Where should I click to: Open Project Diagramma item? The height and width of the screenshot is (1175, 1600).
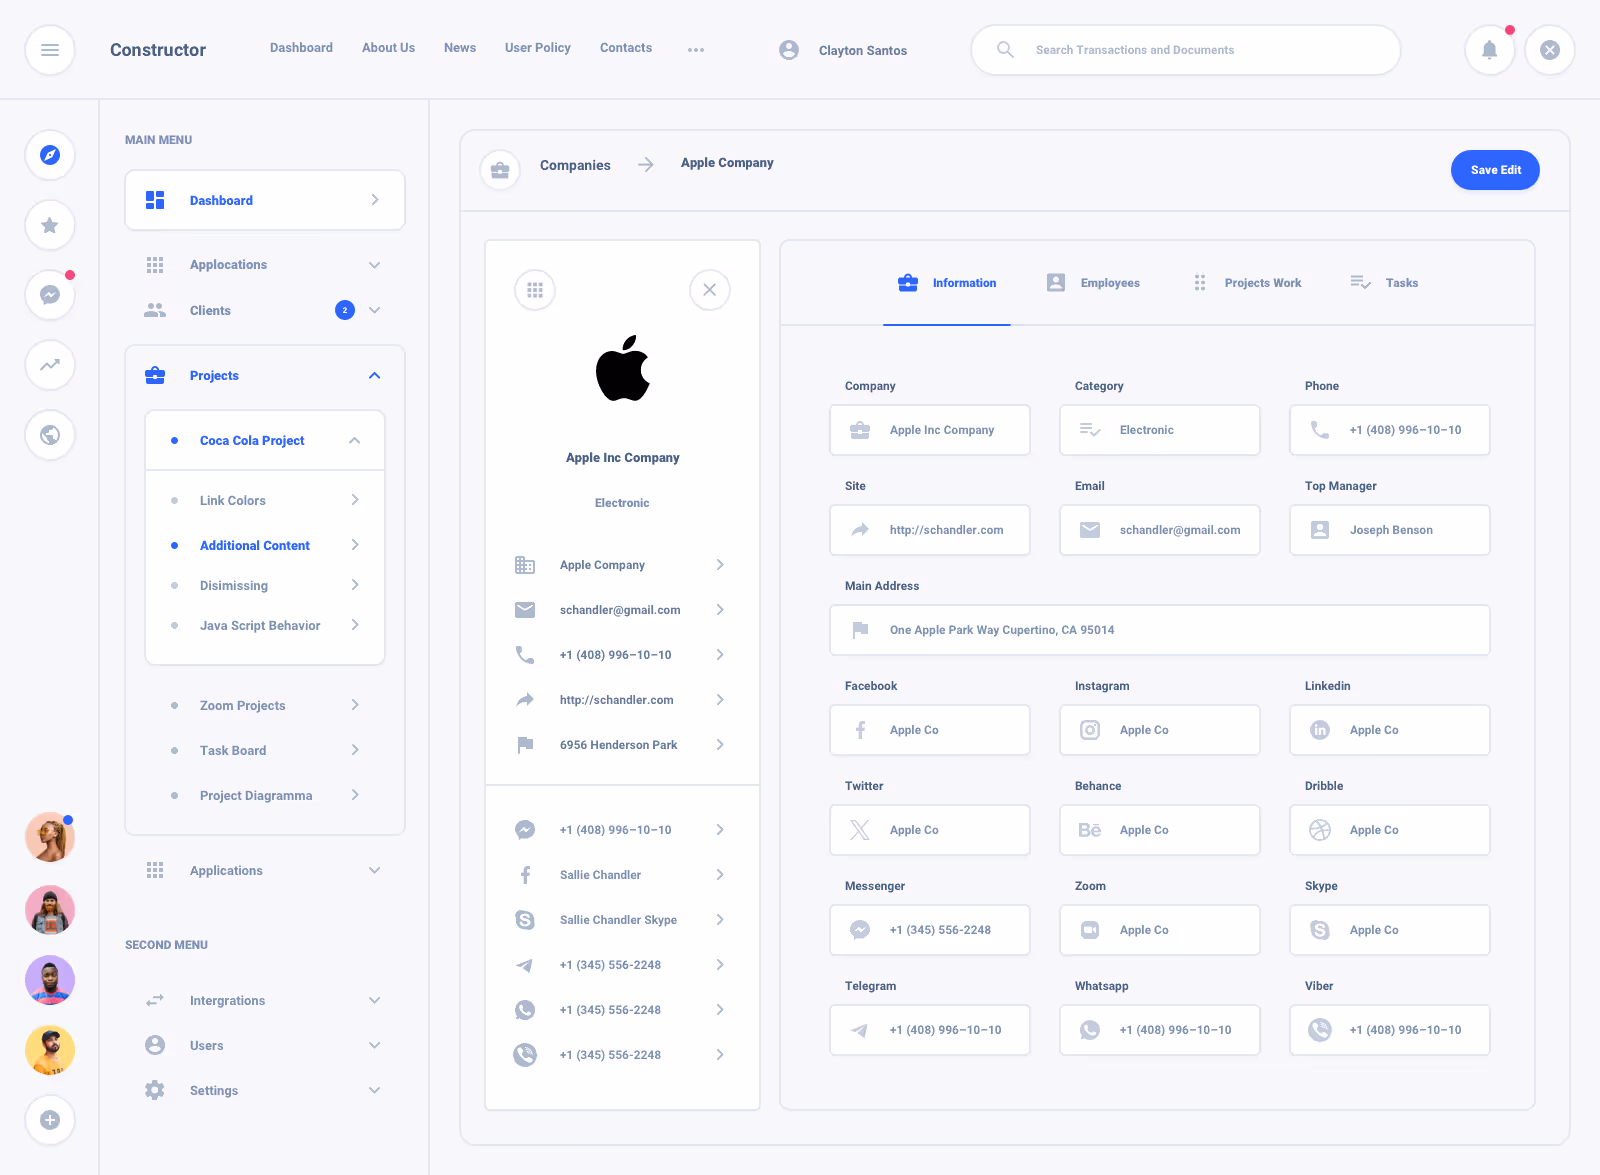265,795
